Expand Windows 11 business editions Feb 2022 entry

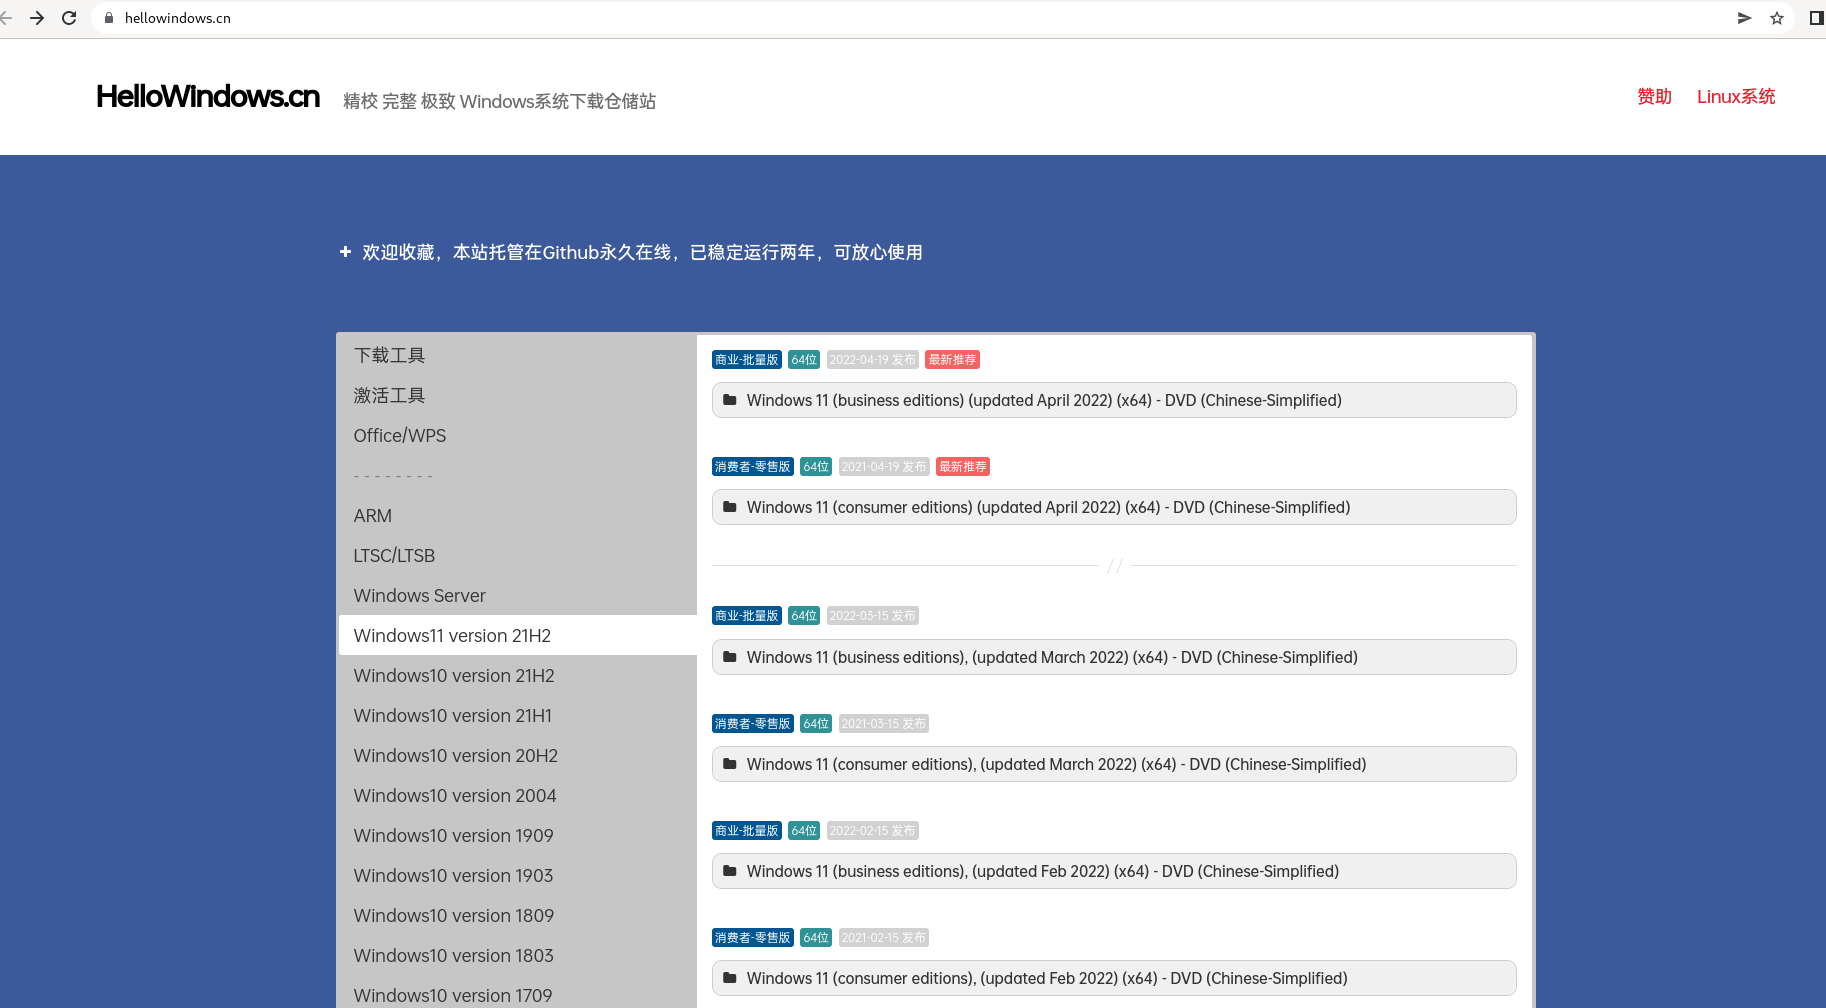(x=1114, y=871)
